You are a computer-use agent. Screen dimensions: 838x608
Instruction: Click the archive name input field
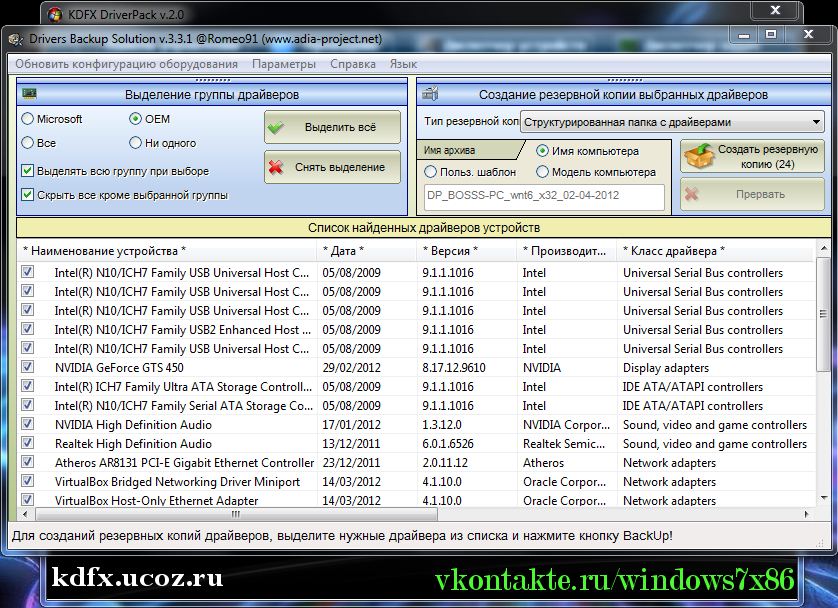pos(544,196)
